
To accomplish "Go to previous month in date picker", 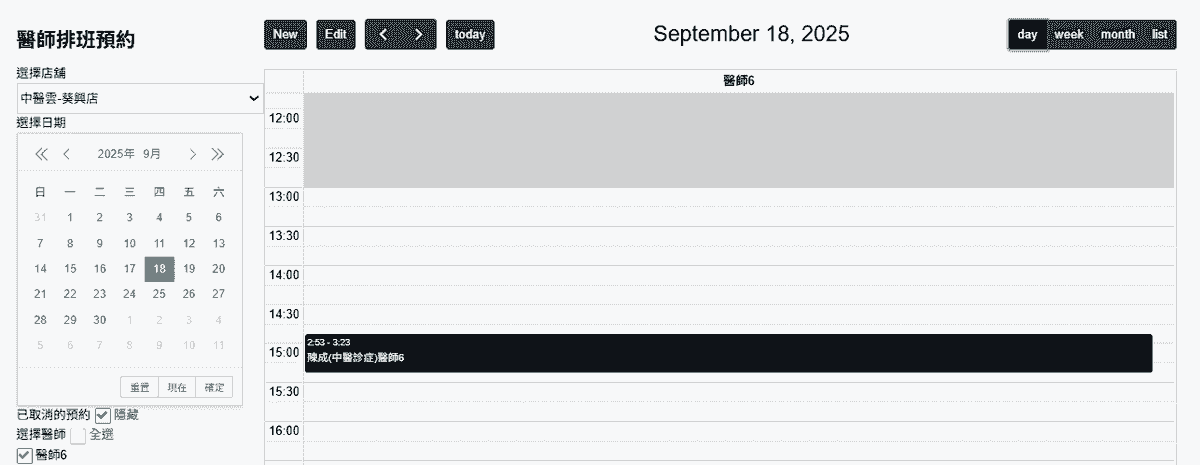I will 67,154.
